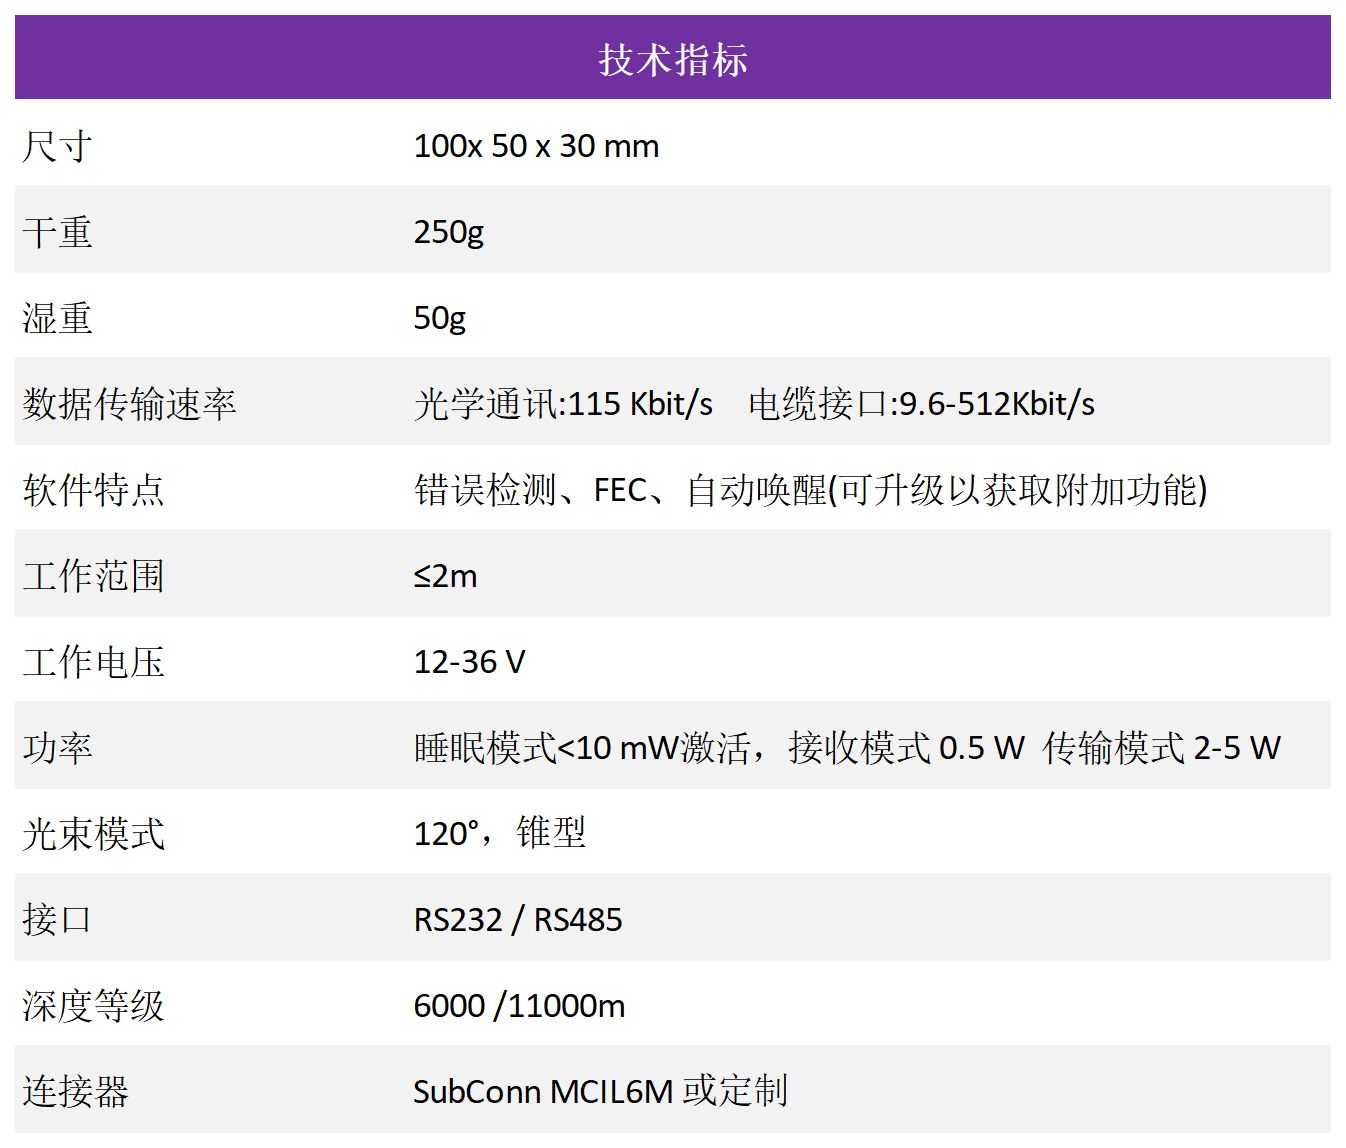Click the 12-36 V voltage value
The height and width of the screenshot is (1148, 1346).
469,662
